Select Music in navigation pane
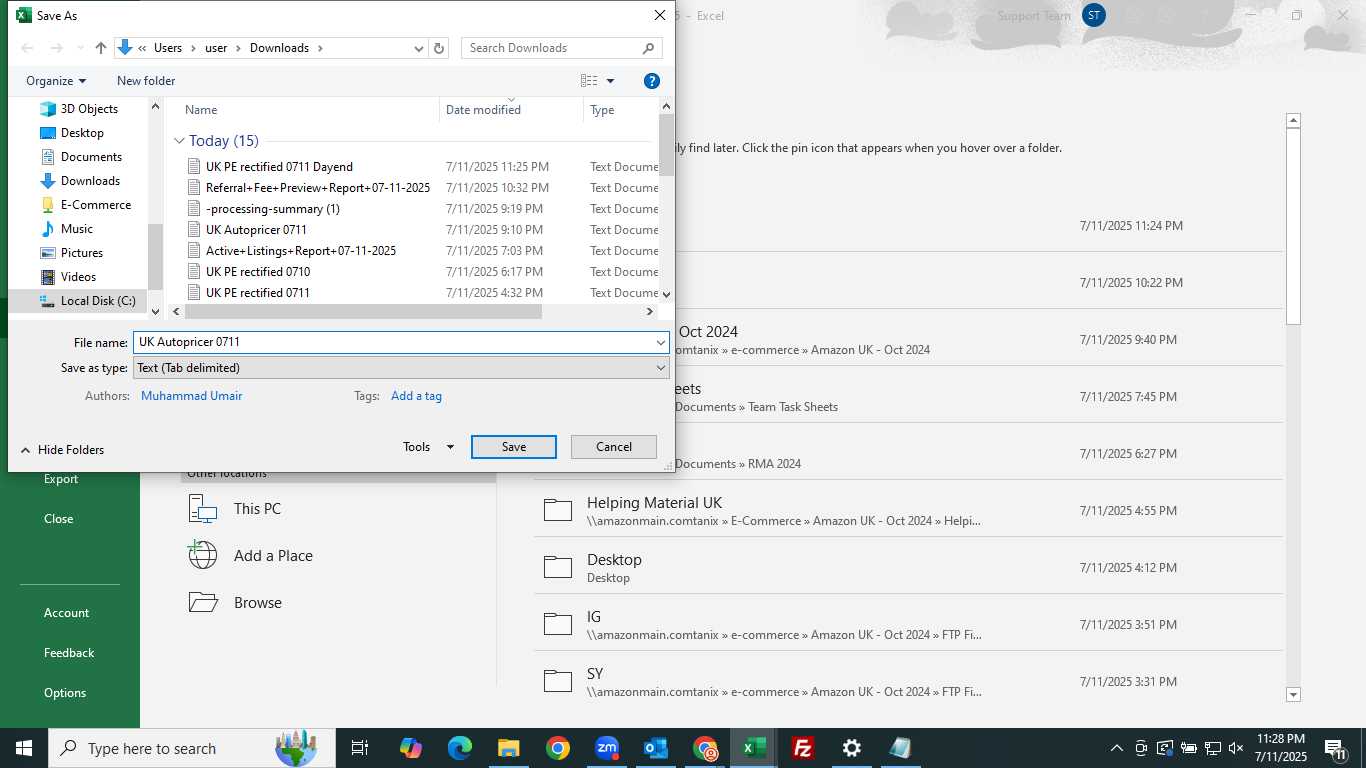The width and height of the screenshot is (1366, 768). [76, 229]
